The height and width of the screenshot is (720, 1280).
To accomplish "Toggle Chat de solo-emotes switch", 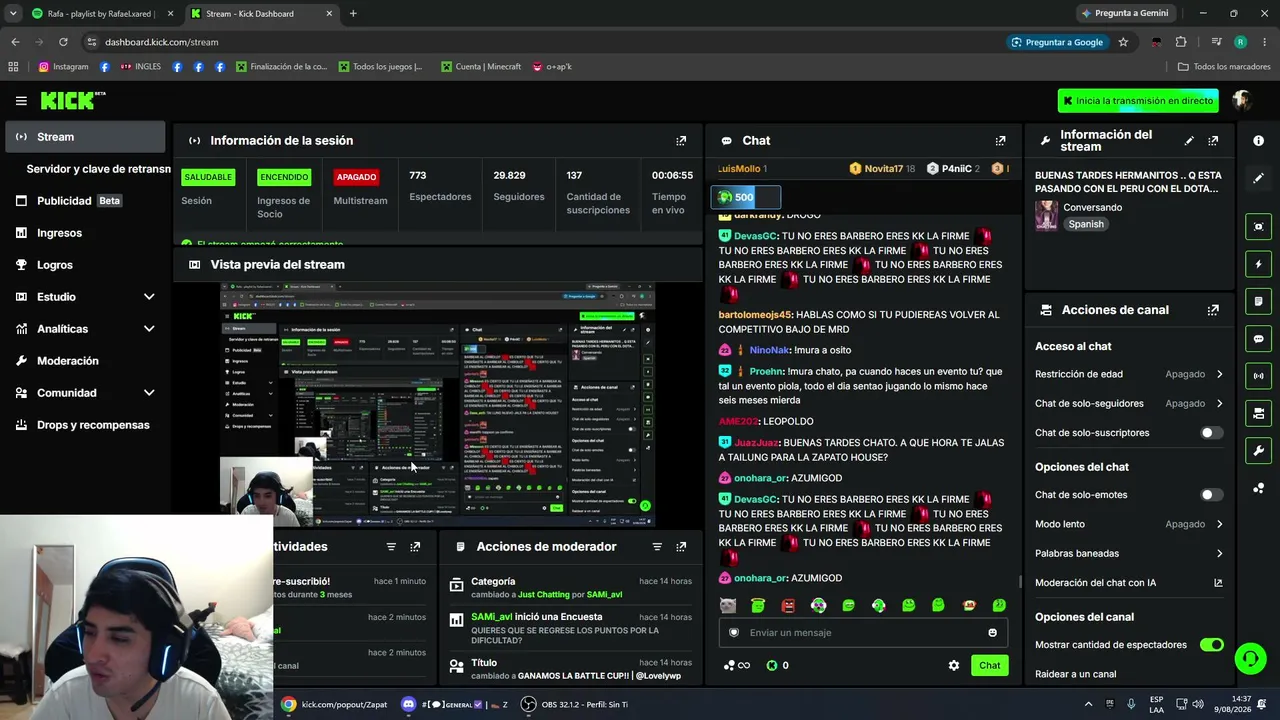I will tap(1210, 495).
